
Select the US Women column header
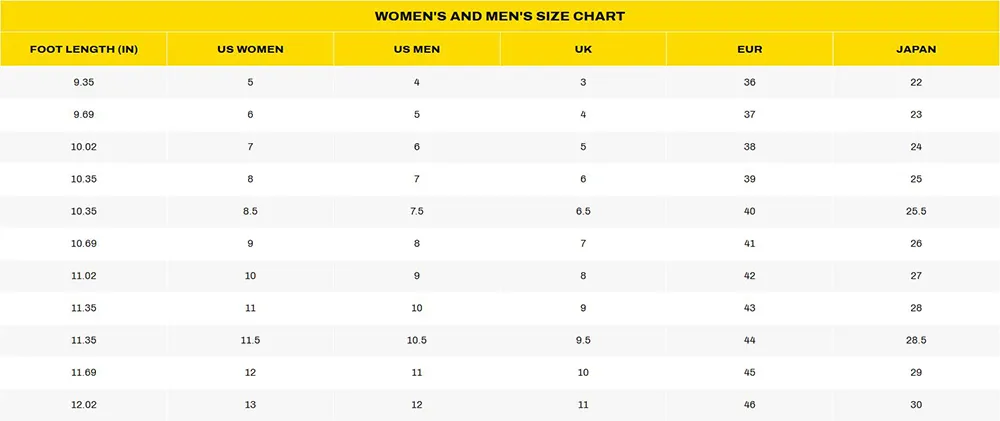tap(250, 49)
